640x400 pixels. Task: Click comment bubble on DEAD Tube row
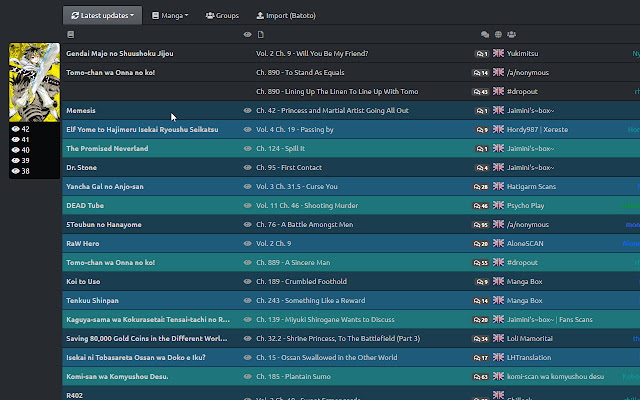click(482, 205)
